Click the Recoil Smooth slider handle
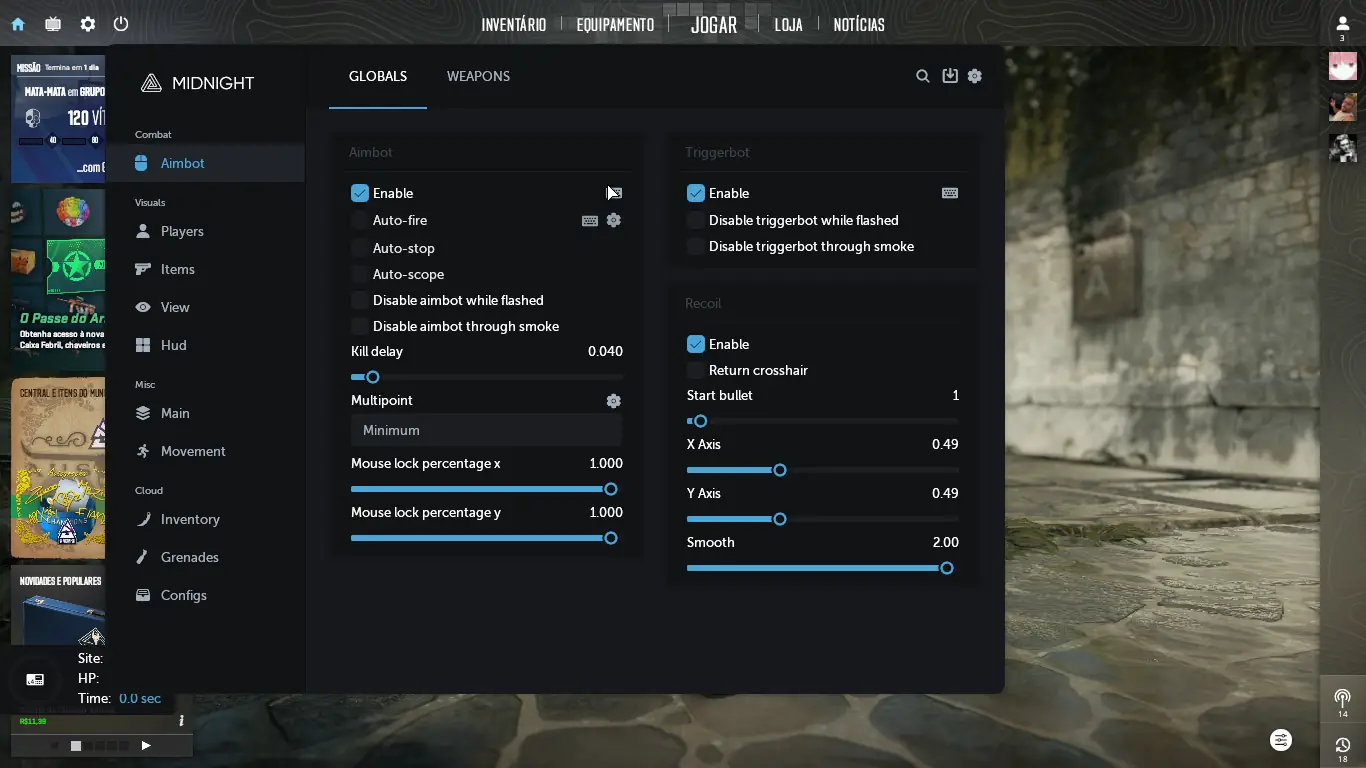Screen dimensions: 1366x768 [946, 568]
